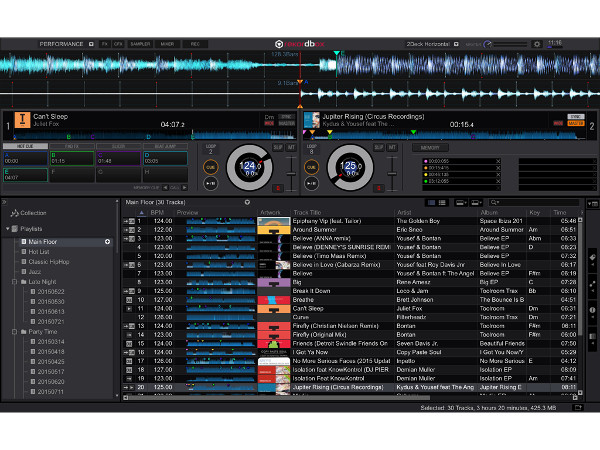Click the deck 1 tempo slider
The height and width of the screenshot is (450, 600).
[x=291, y=173]
